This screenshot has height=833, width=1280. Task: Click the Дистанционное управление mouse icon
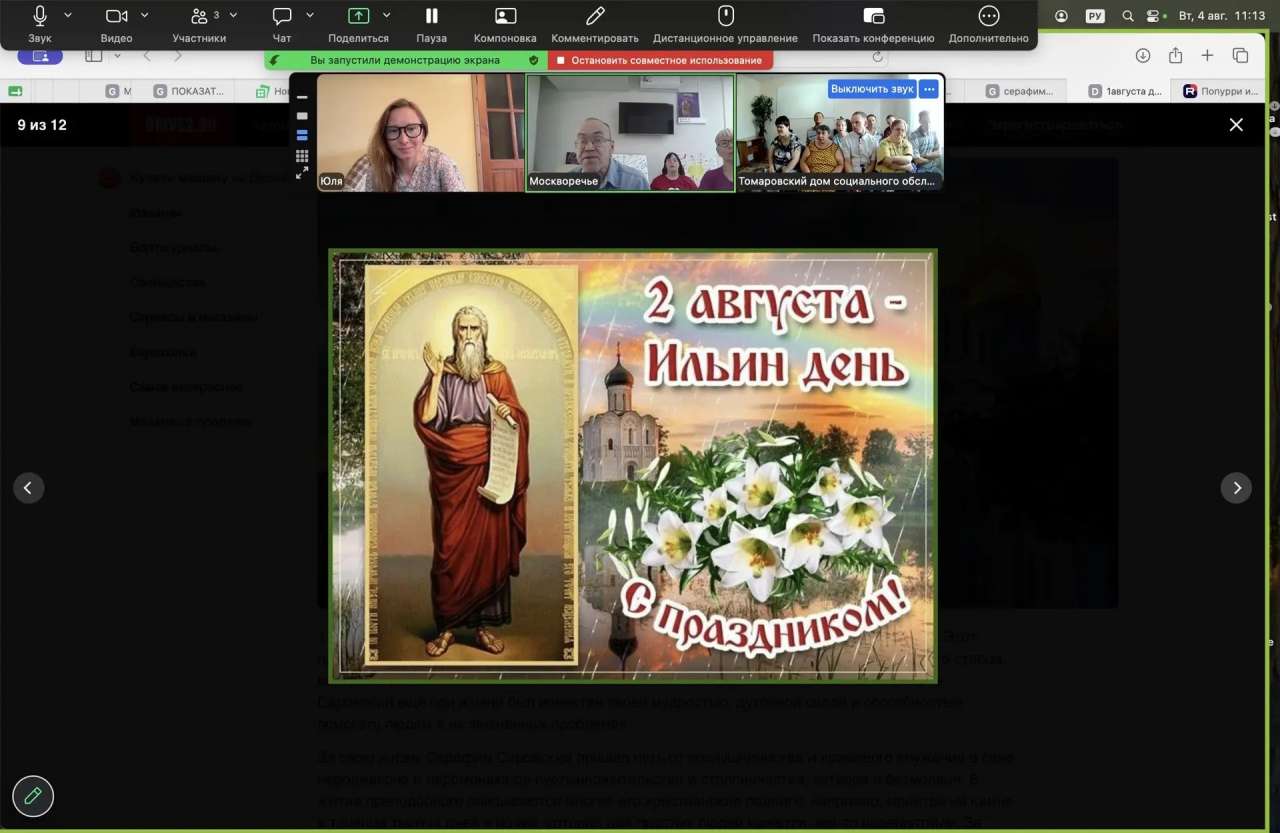click(726, 16)
